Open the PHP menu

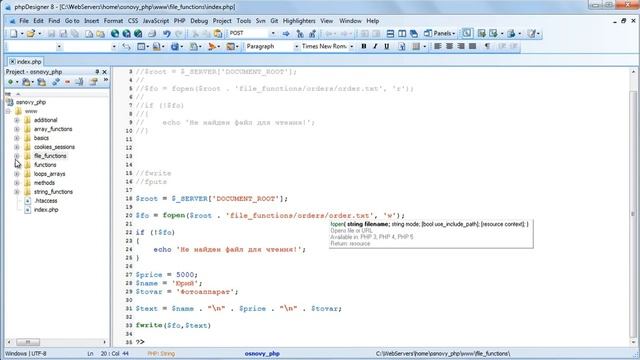tap(179, 21)
